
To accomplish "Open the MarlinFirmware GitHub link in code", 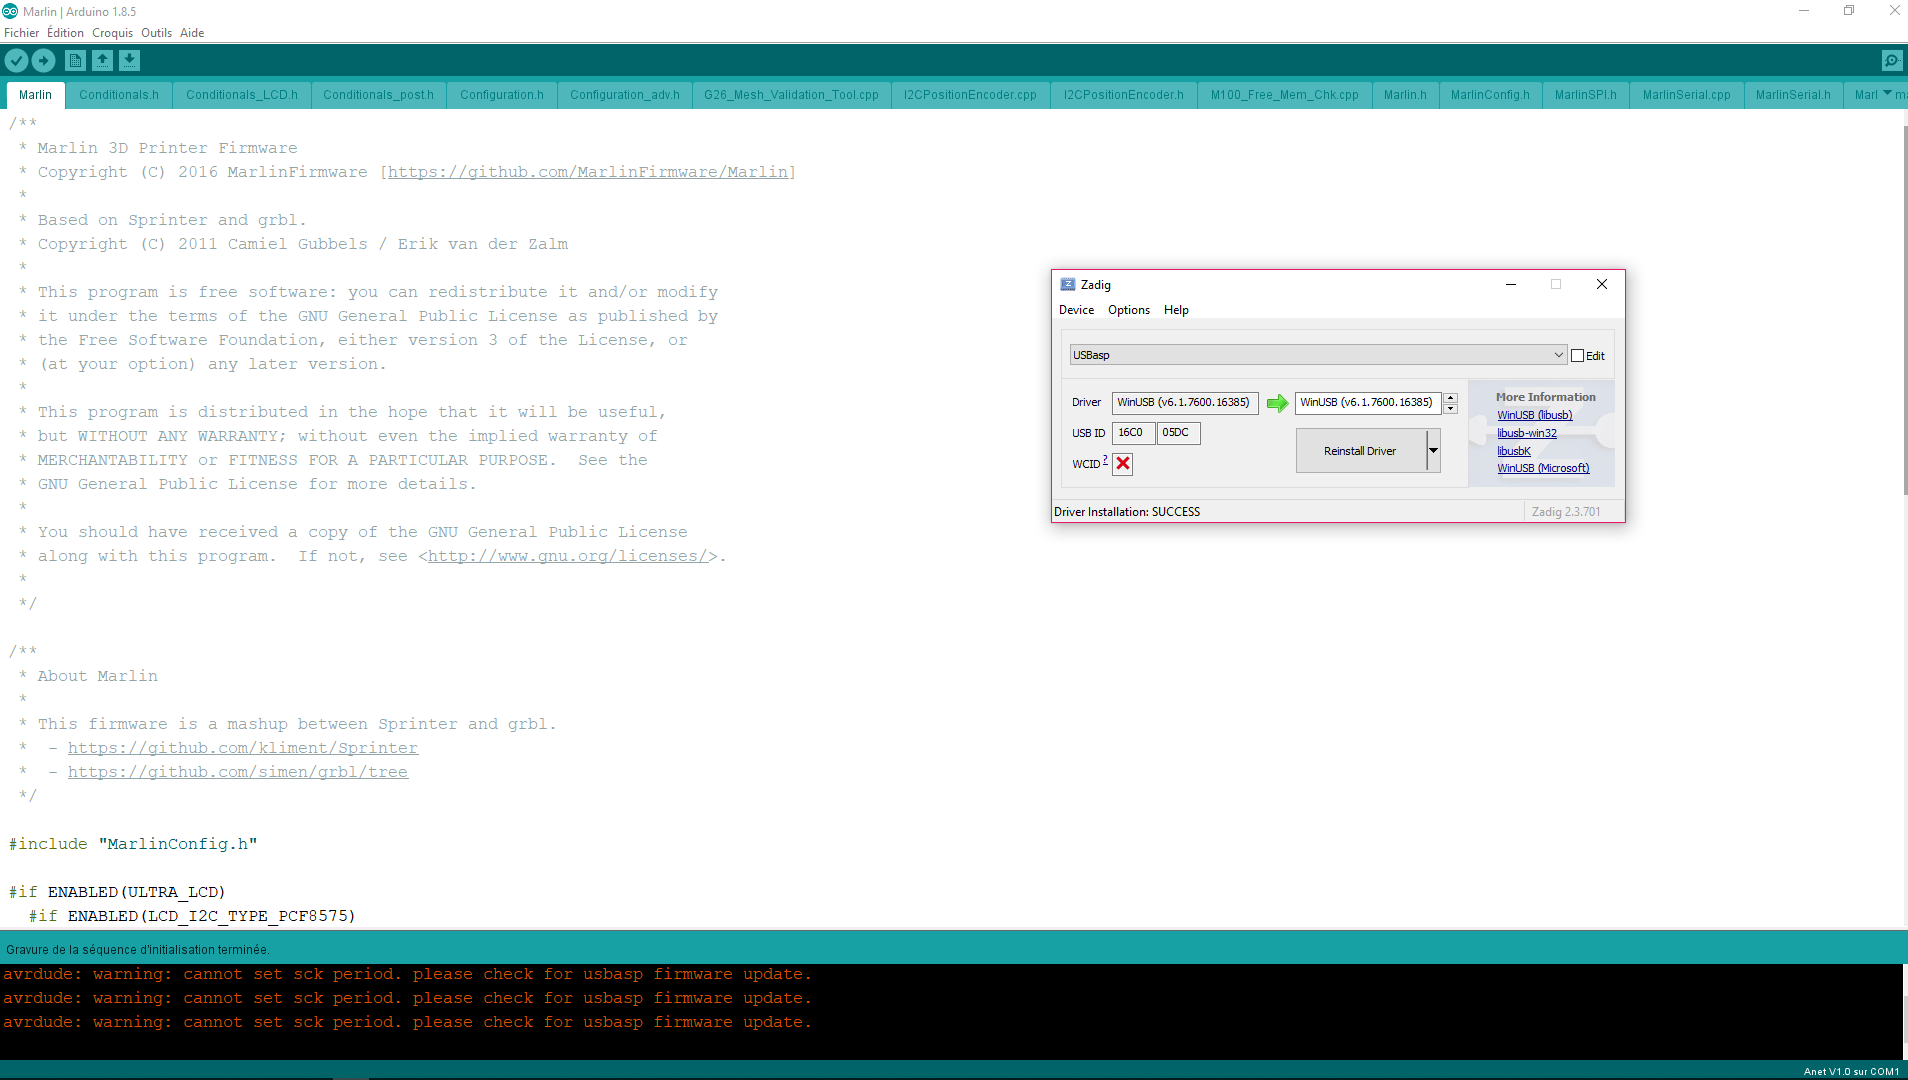I will coord(588,172).
